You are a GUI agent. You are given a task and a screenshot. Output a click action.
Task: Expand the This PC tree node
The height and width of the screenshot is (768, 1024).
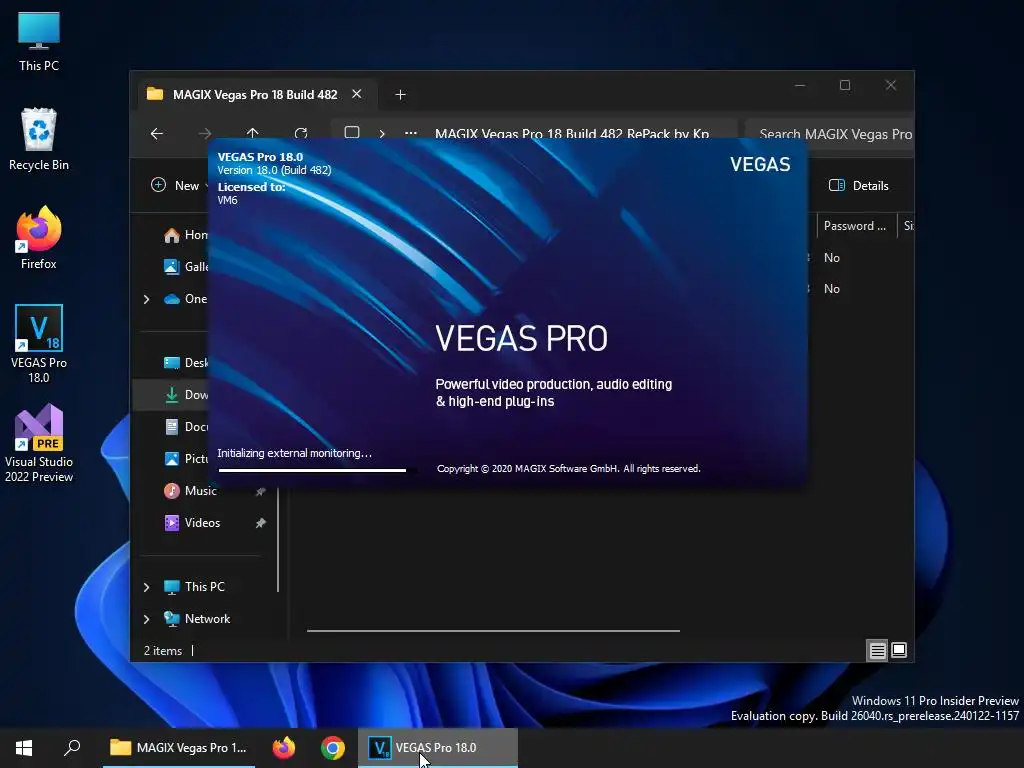tap(147, 587)
